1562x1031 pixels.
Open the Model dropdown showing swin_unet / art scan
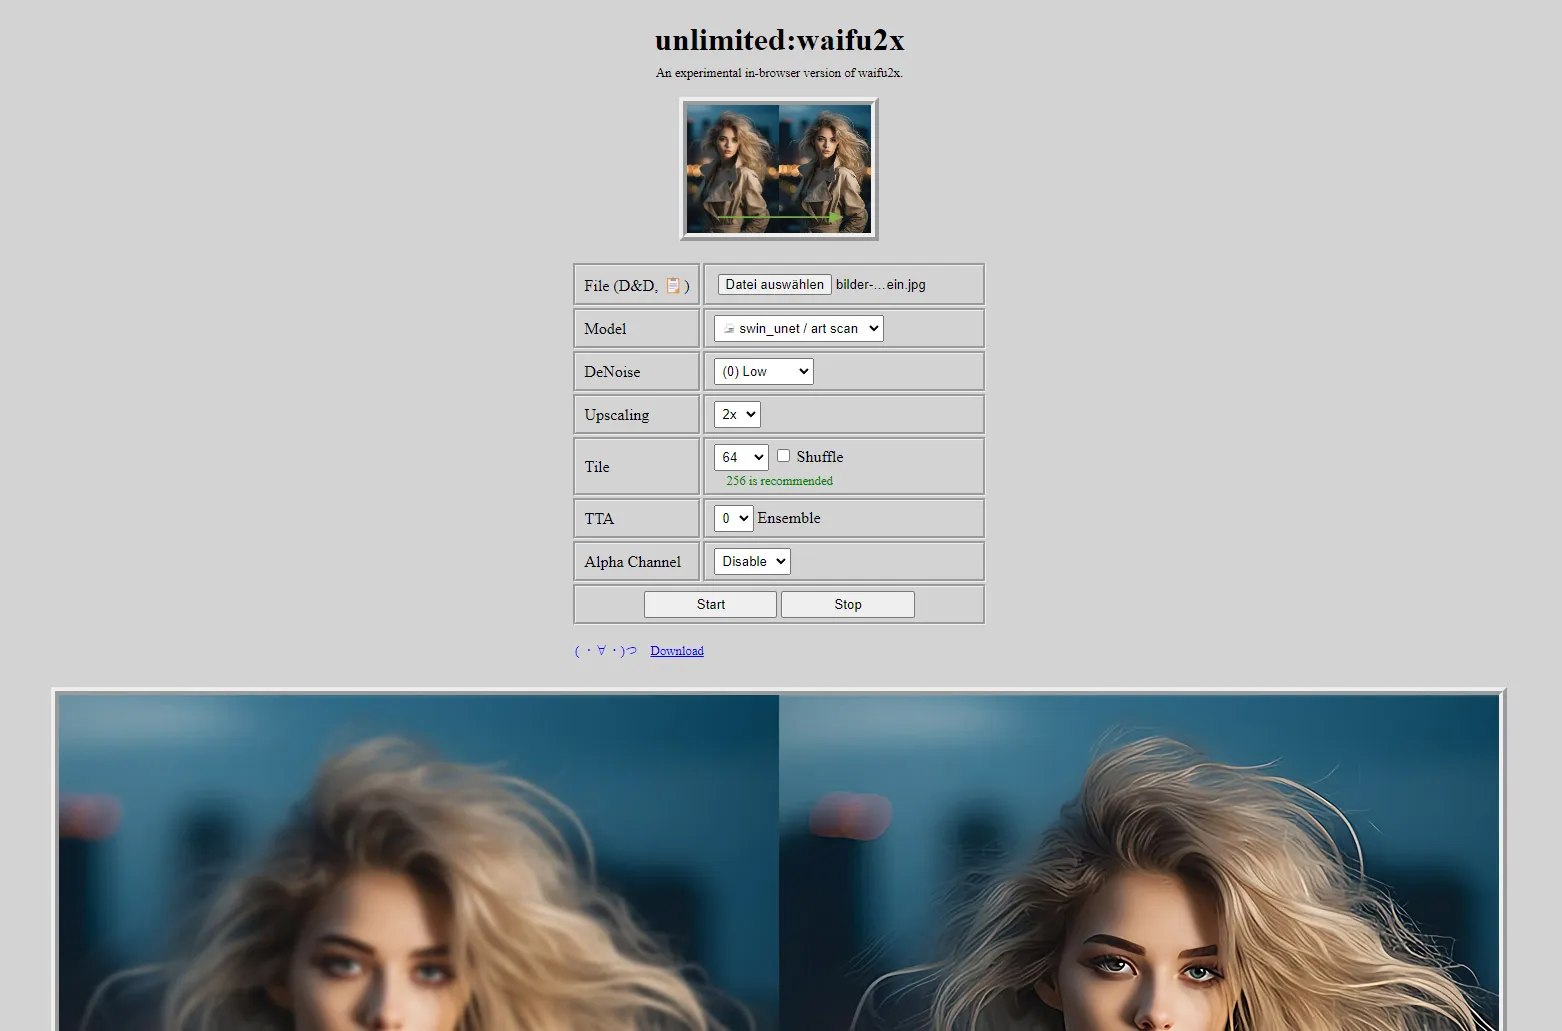[798, 328]
